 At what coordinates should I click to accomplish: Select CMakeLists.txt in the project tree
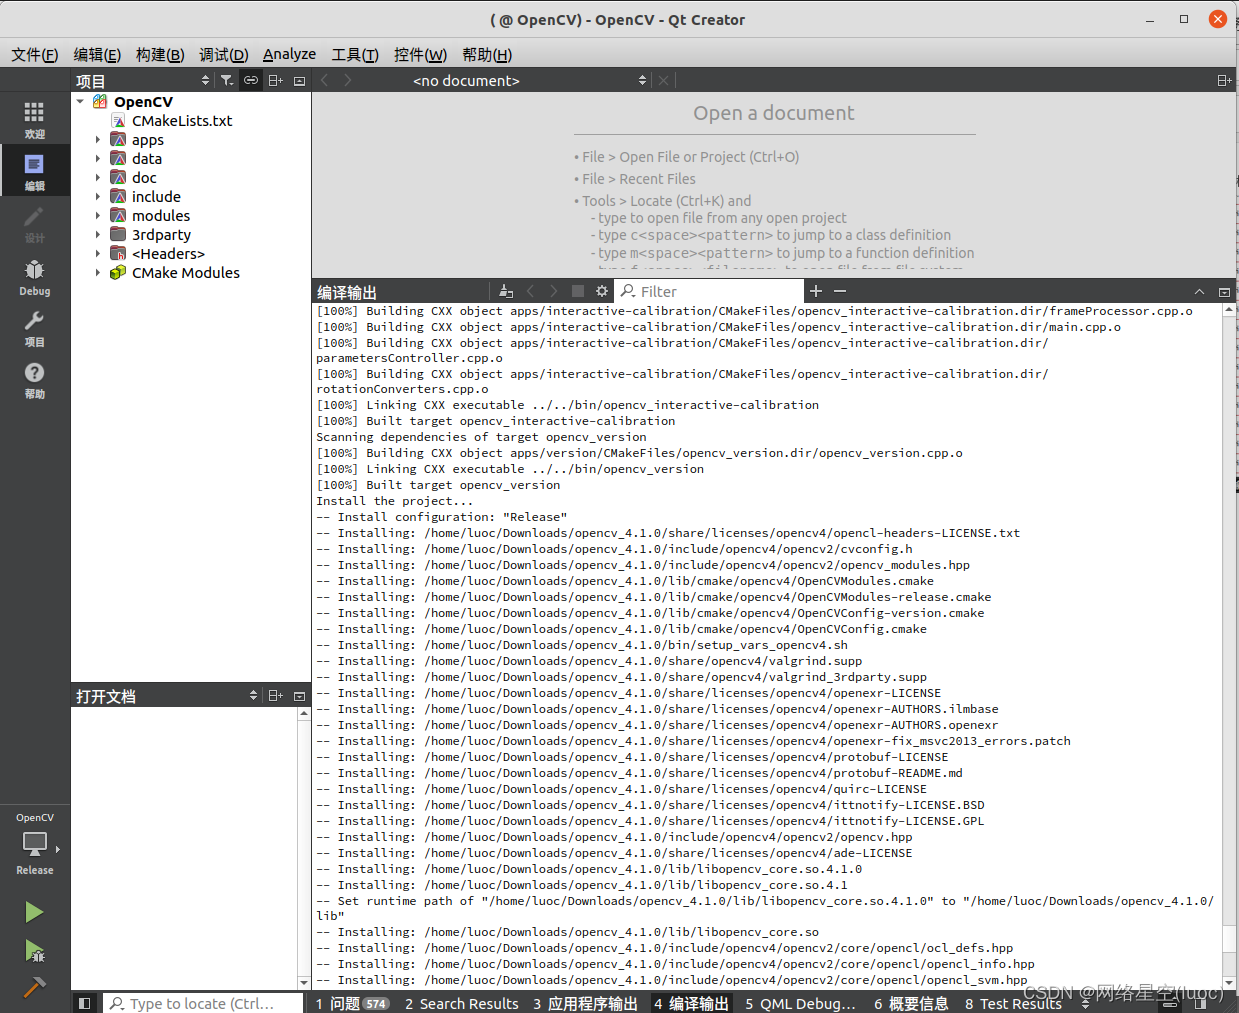click(182, 120)
